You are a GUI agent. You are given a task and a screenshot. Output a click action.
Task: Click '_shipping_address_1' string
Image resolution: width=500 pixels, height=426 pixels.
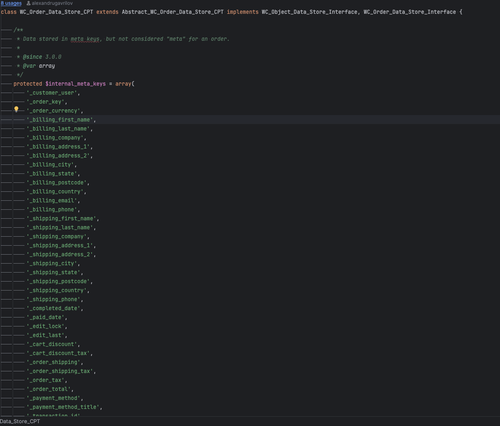[x=60, y=246]
